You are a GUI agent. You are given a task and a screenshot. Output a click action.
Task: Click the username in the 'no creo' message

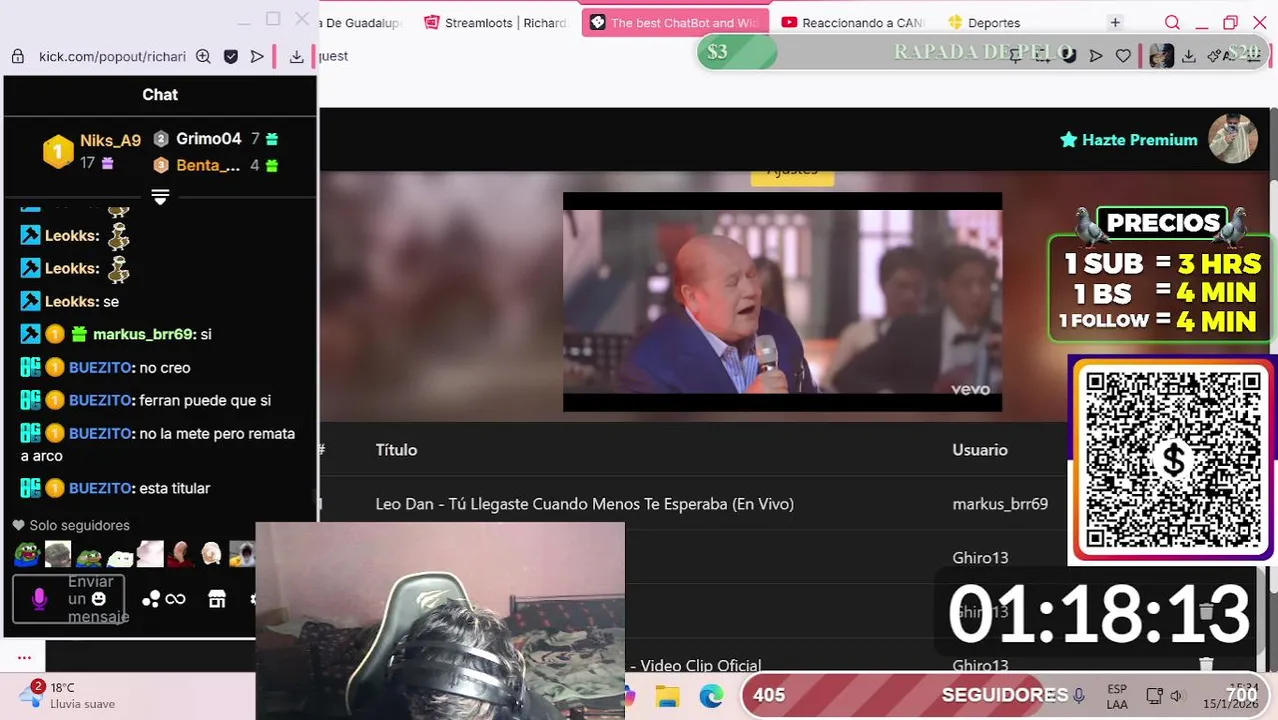(x=101, y=367)
